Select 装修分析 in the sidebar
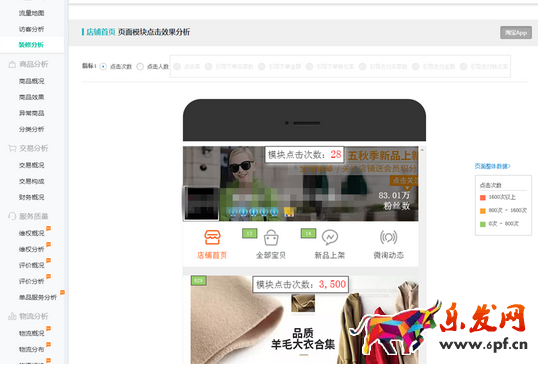The image size is (538, 365). [x=31, y=45]
